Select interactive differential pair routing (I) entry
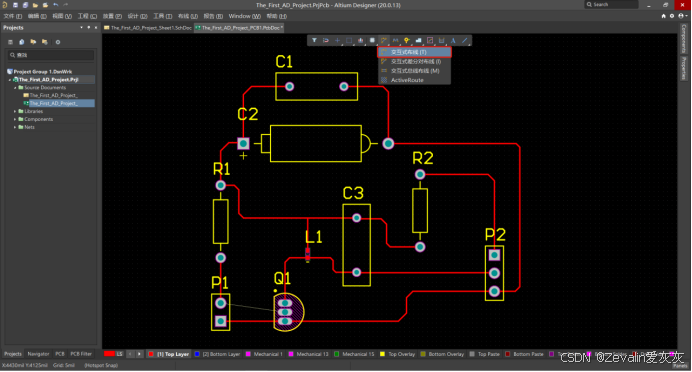 [x=414, y=62]
